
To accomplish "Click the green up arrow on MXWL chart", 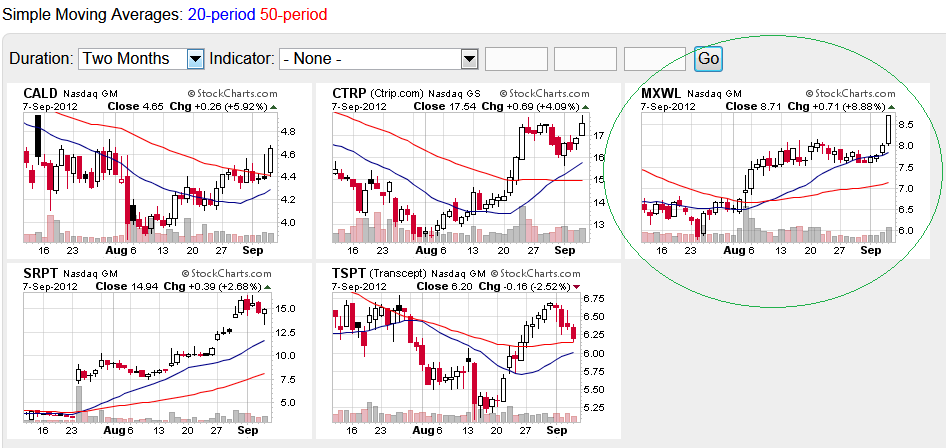I will pos(891,107).
